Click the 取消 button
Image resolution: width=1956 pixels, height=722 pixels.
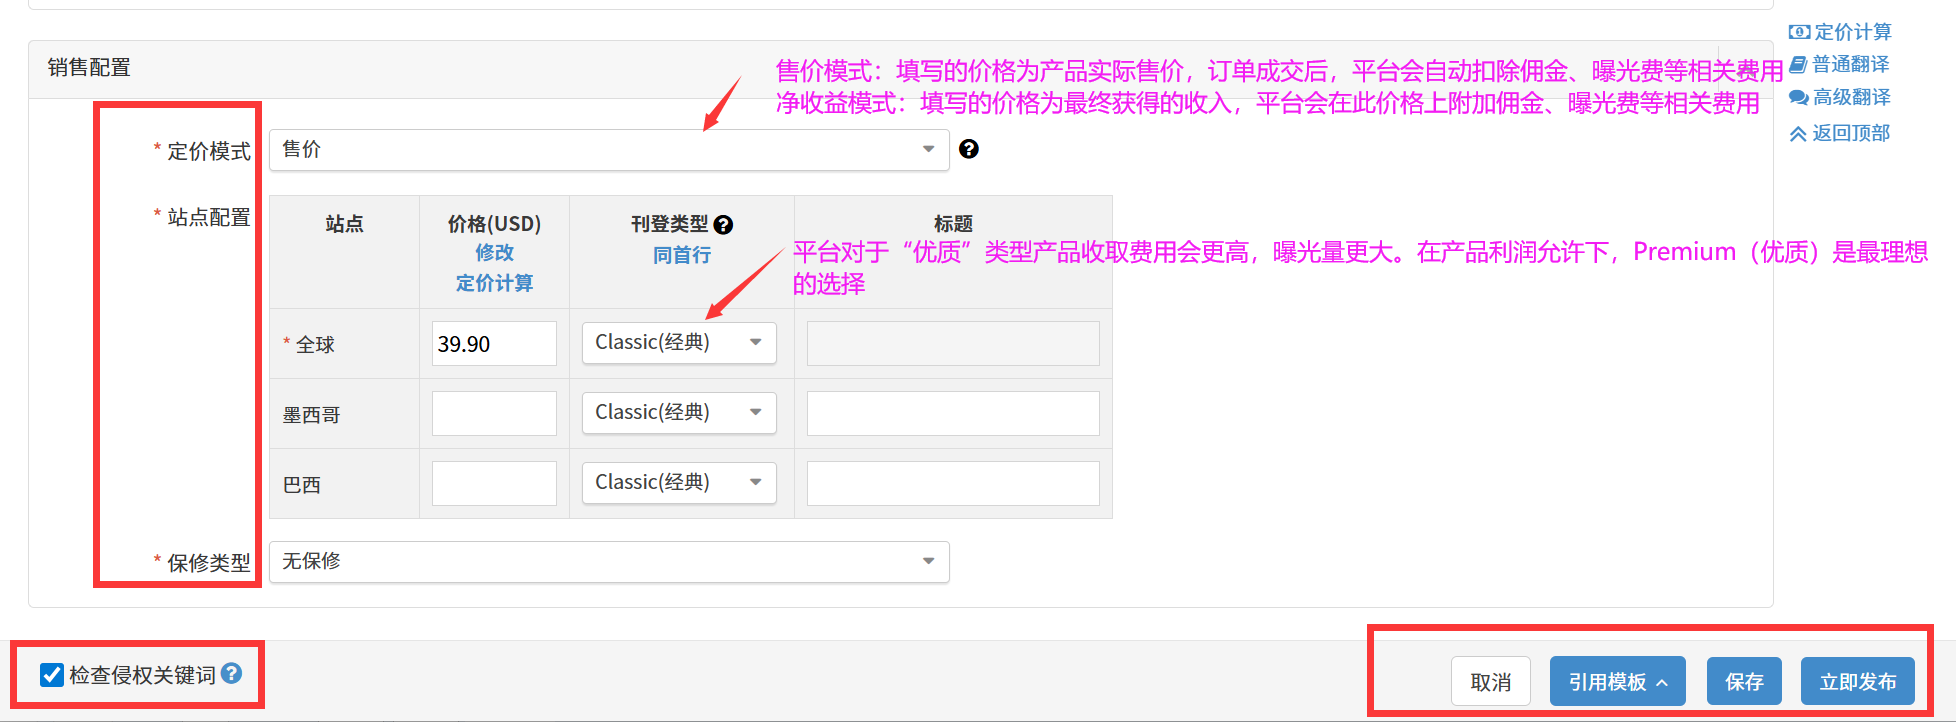point(1490,682)
